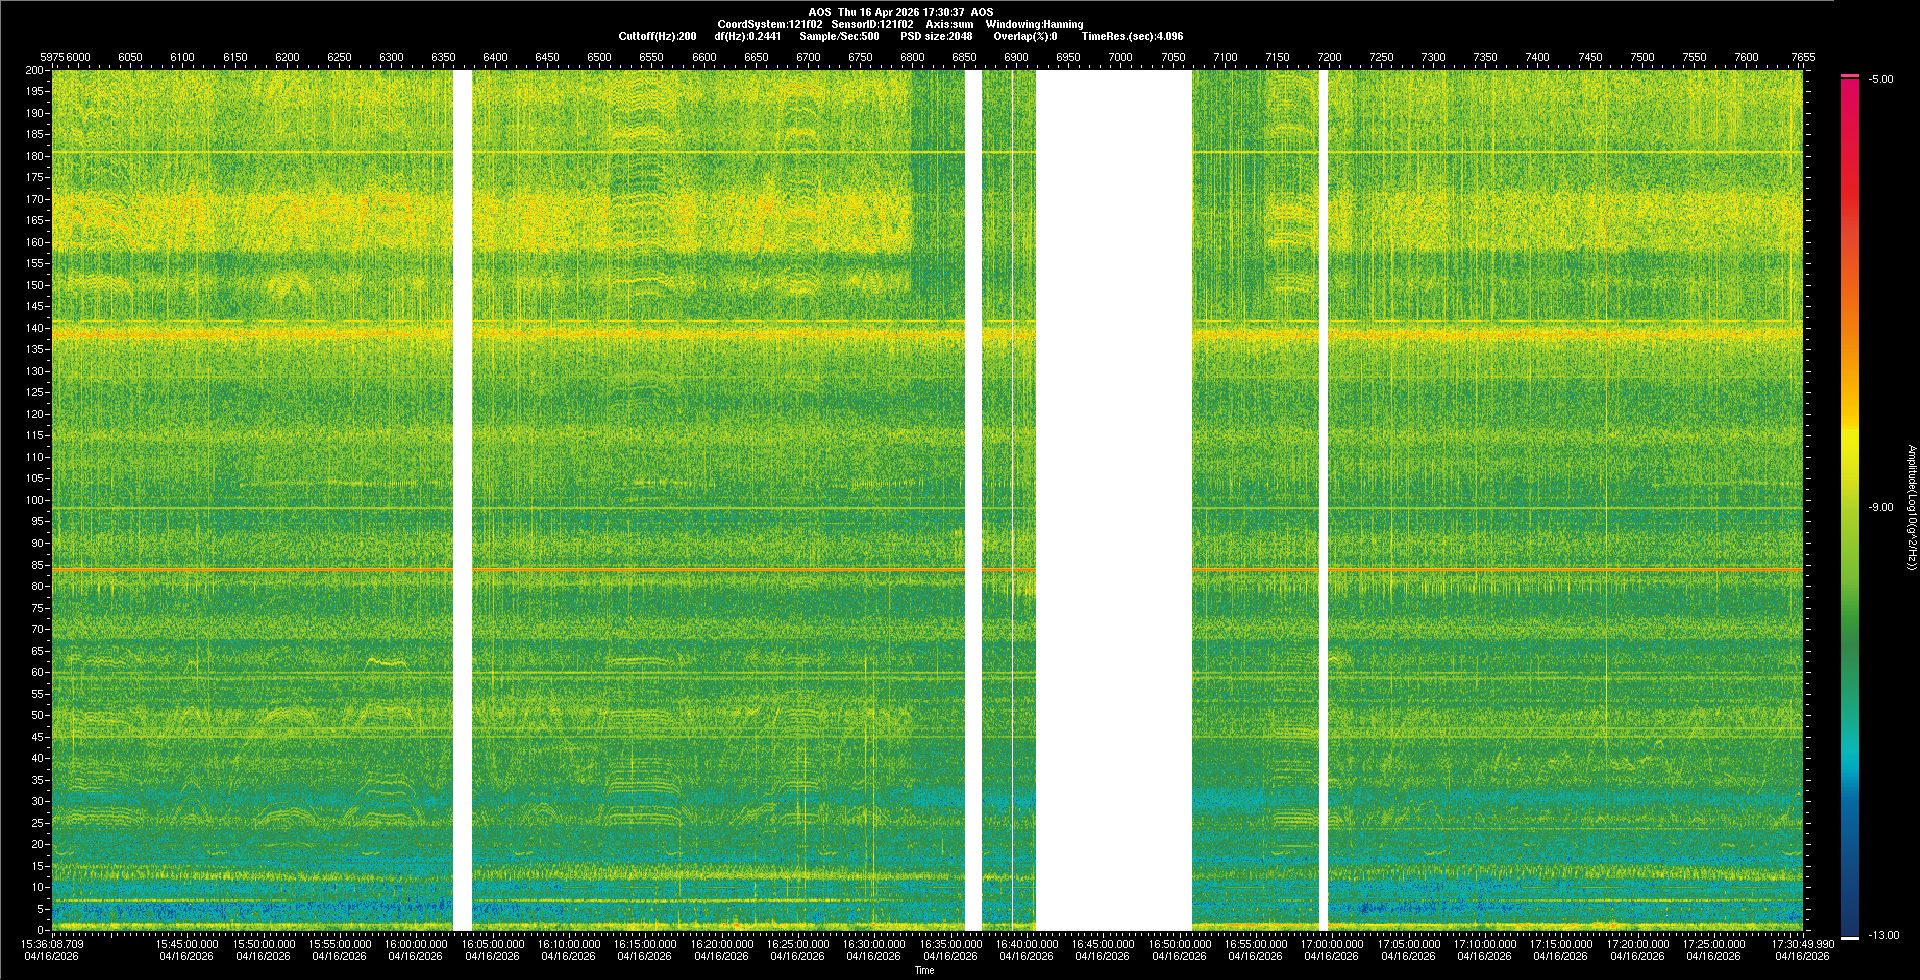
Task: Click the -9.00 label on the color scale
Action: point(1880,507)
